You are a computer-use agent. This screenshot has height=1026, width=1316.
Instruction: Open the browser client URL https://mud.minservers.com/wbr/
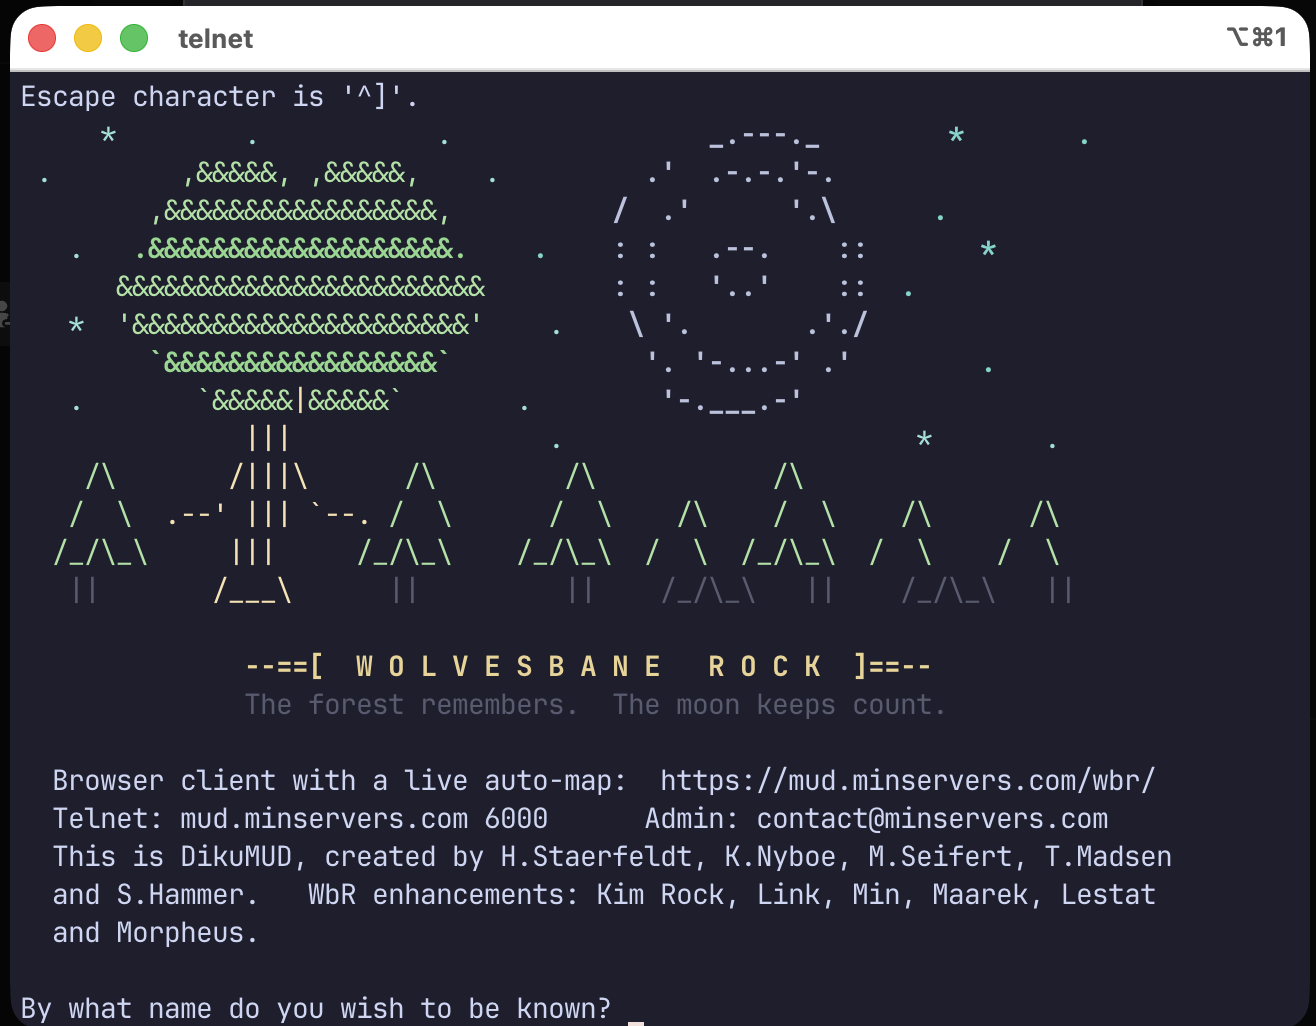(x=908, y=780)
